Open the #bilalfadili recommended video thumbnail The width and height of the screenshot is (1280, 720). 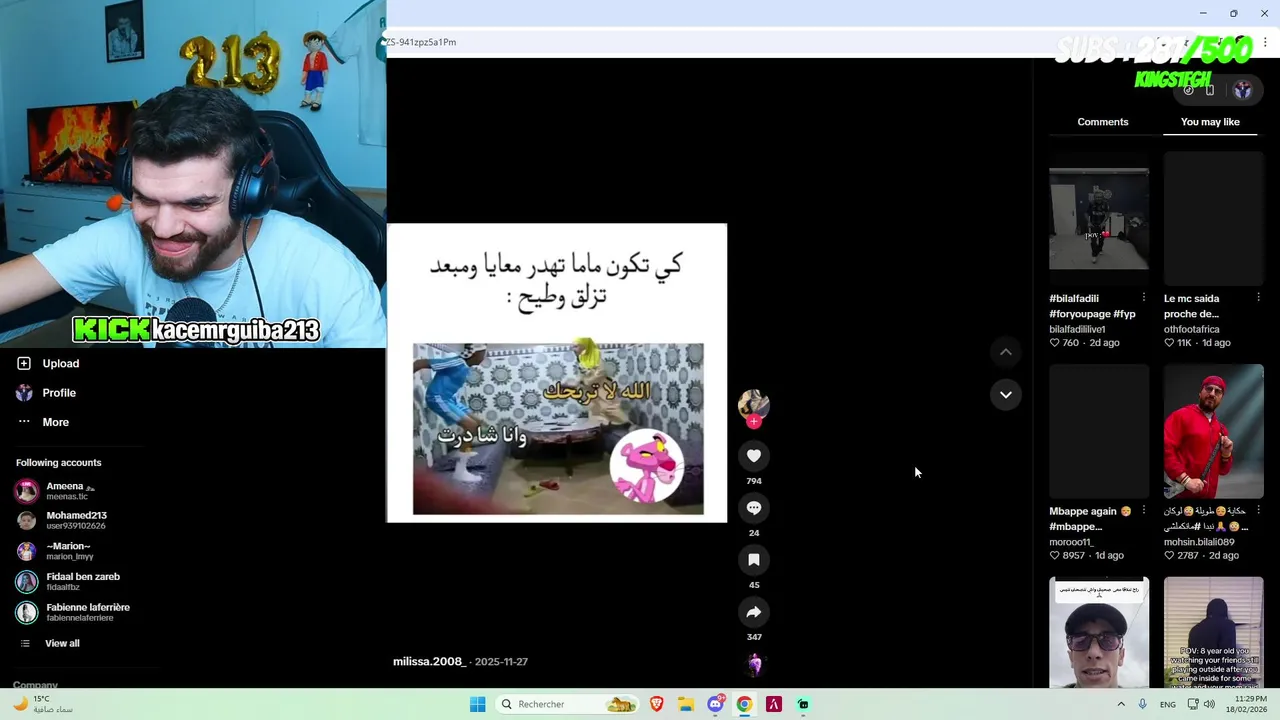point(1099,219)
